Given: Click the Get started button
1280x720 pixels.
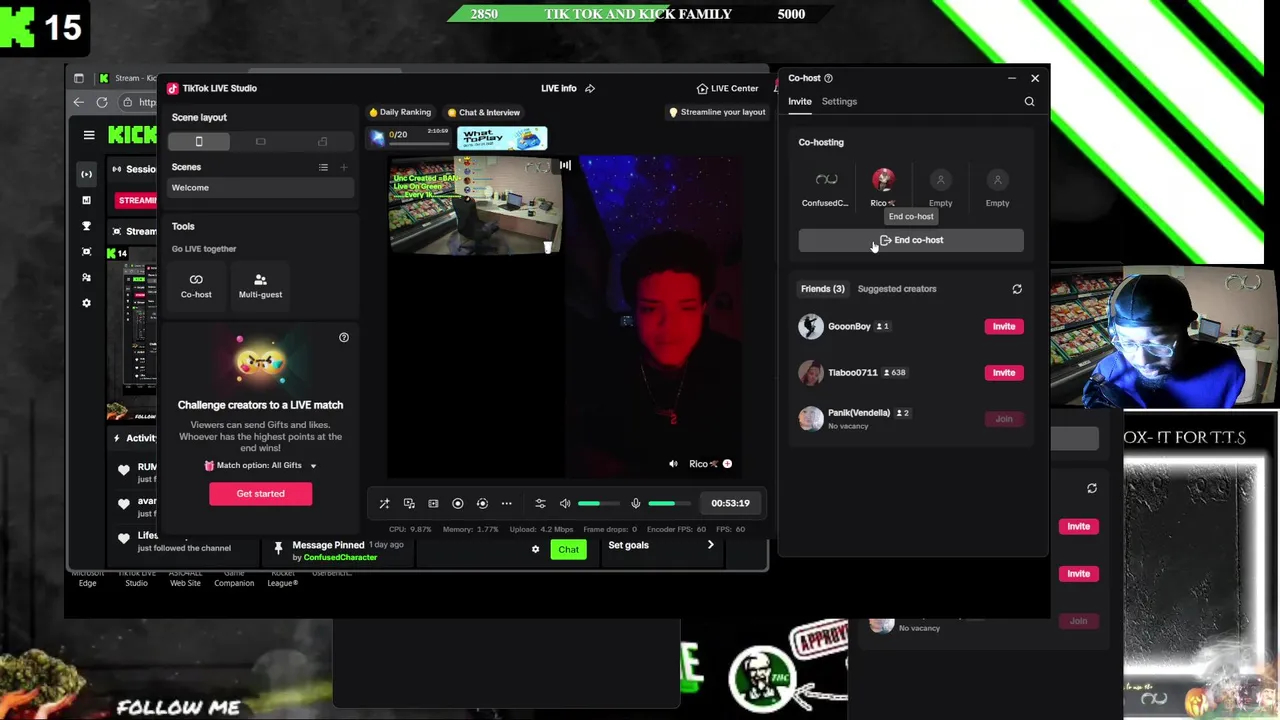Looking at the screenshot, I should [260, 493].
